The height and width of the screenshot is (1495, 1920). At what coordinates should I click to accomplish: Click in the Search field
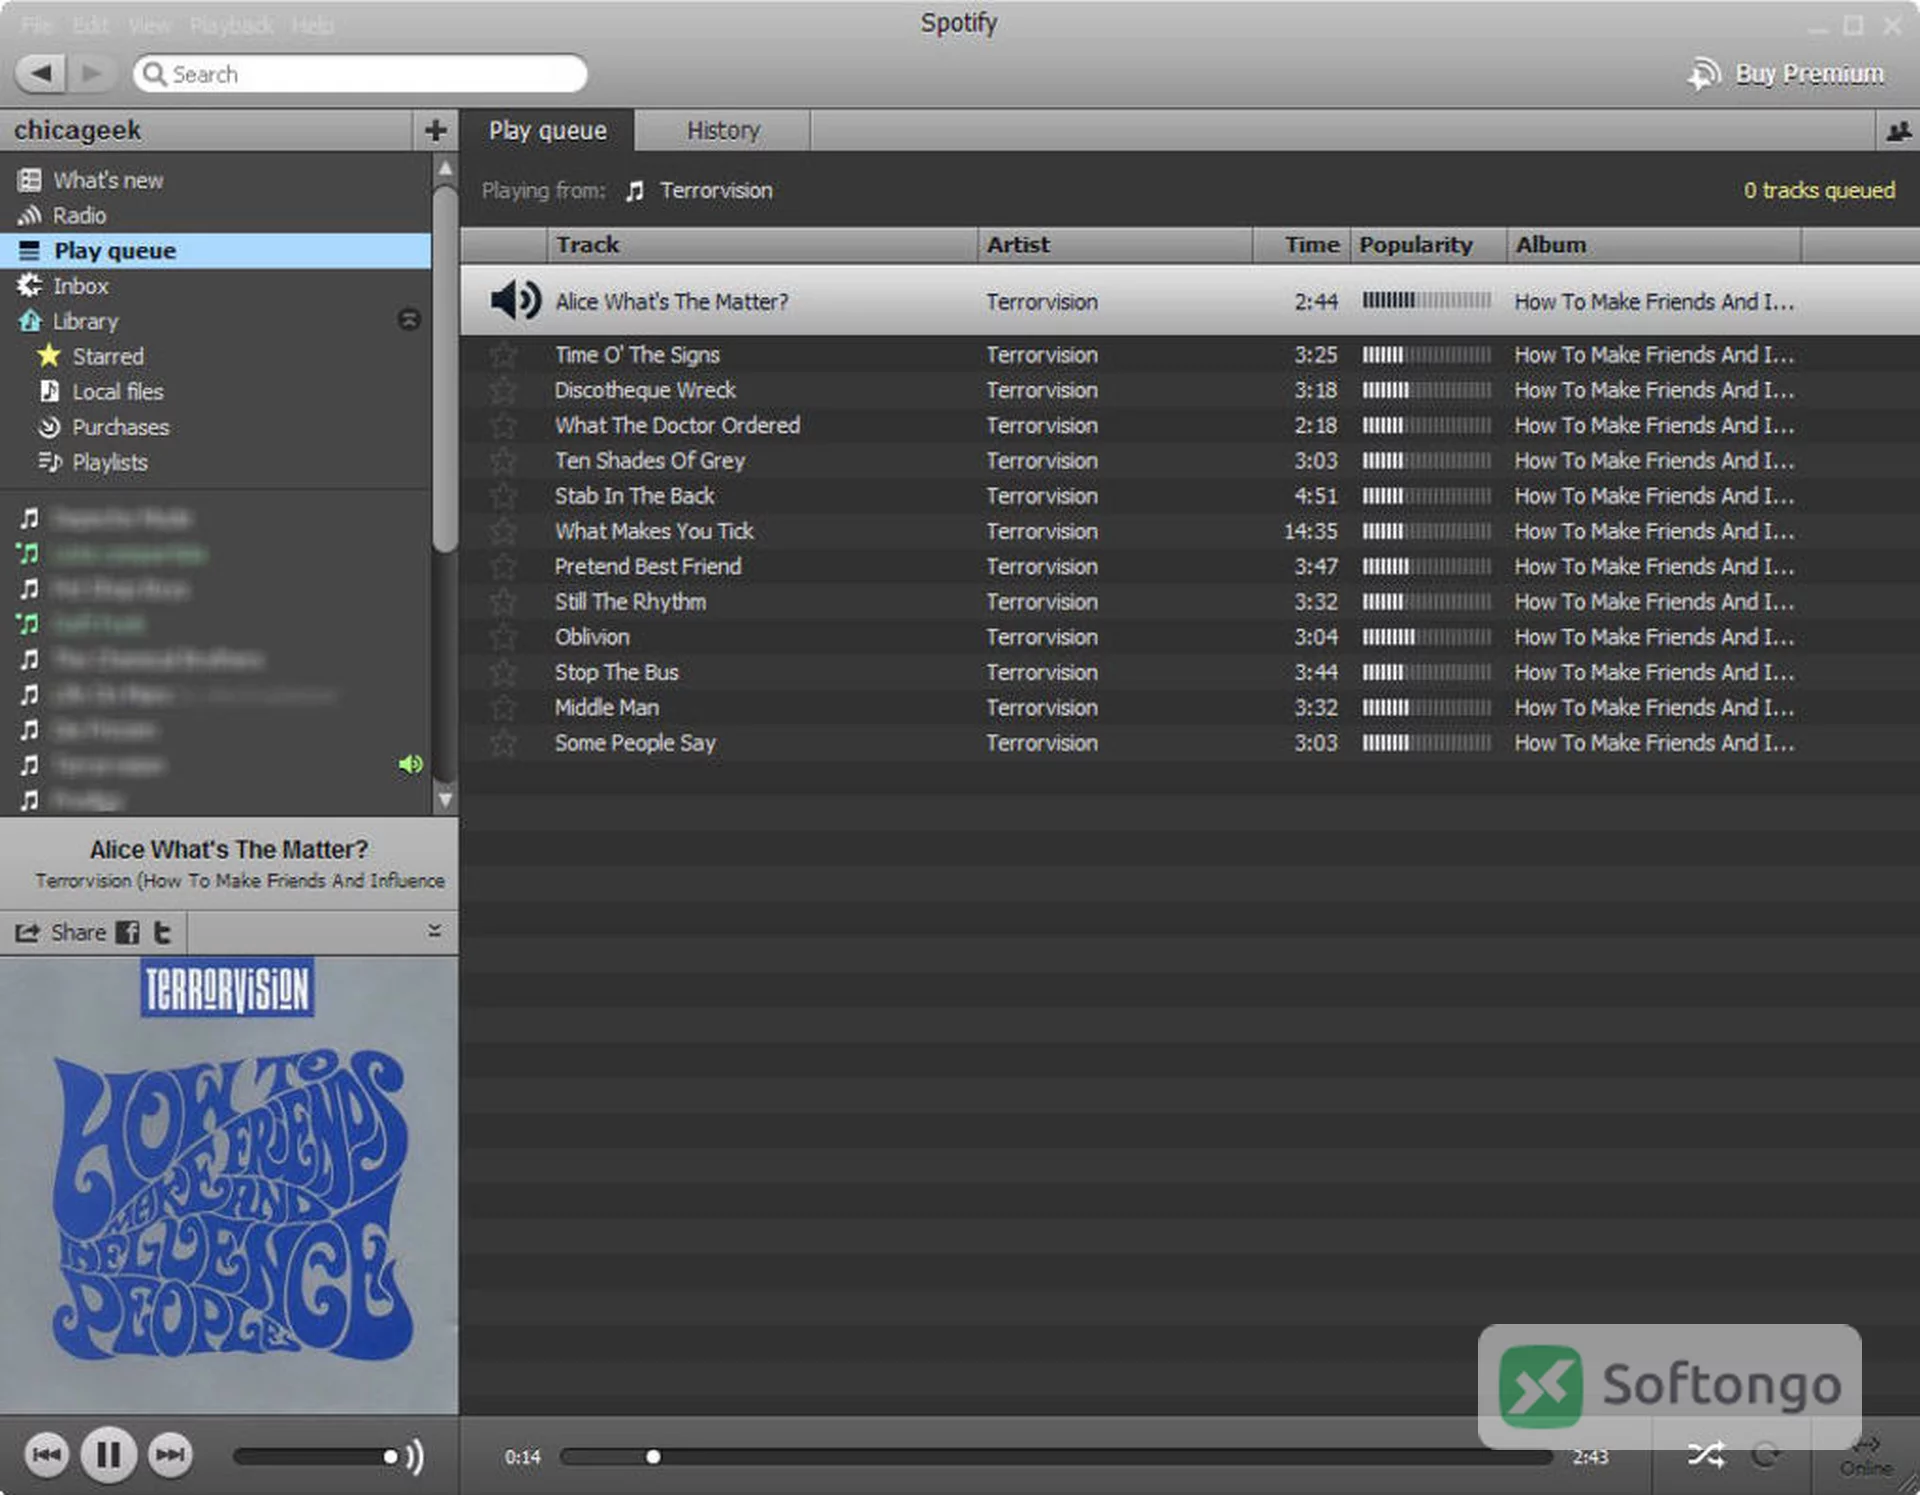[360, 73]
